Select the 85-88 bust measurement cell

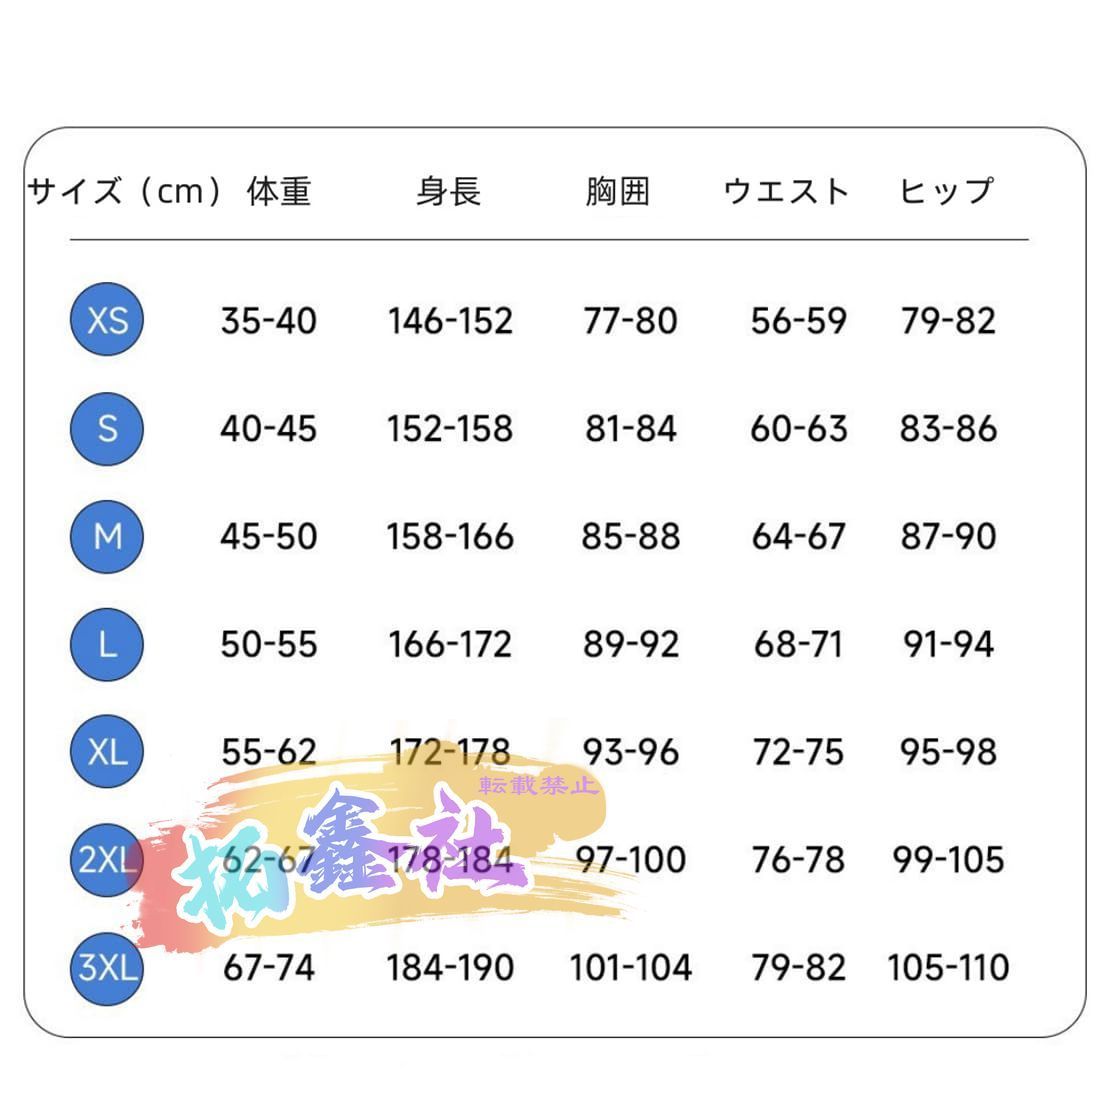click(630, 536)
